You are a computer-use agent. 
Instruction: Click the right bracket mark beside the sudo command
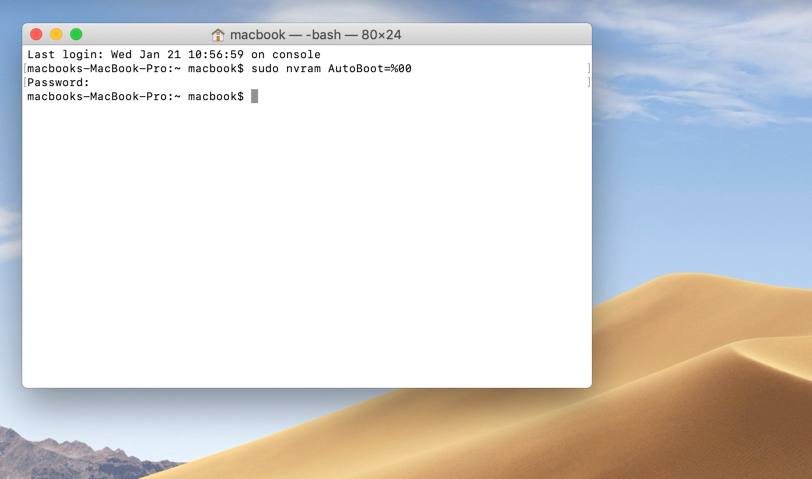[x=588, y=68]
